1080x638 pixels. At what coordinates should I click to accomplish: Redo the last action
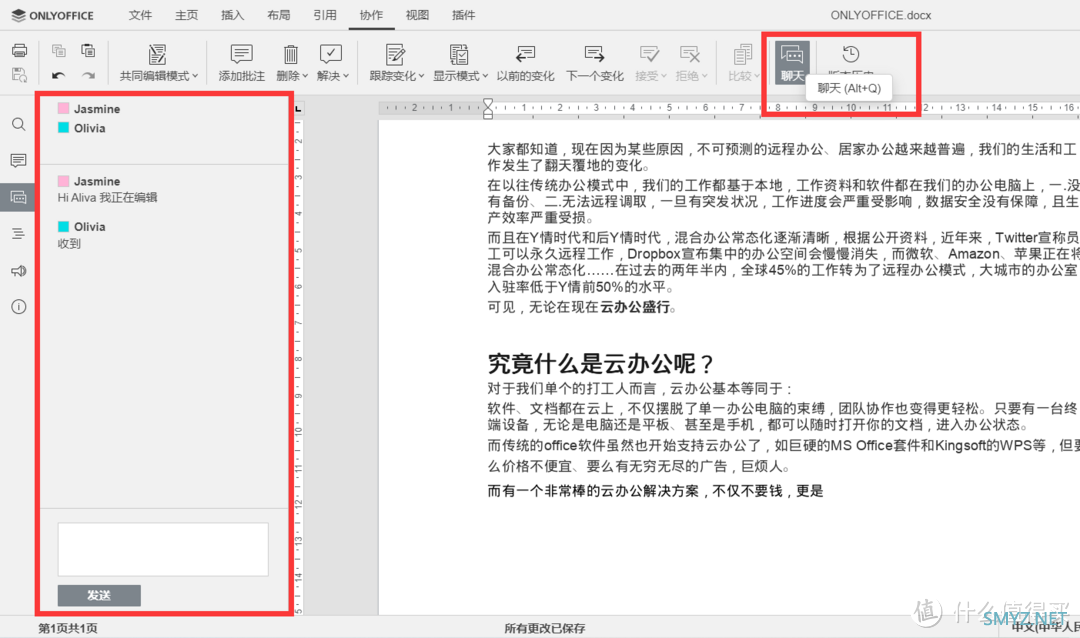[x=87, y=75]
